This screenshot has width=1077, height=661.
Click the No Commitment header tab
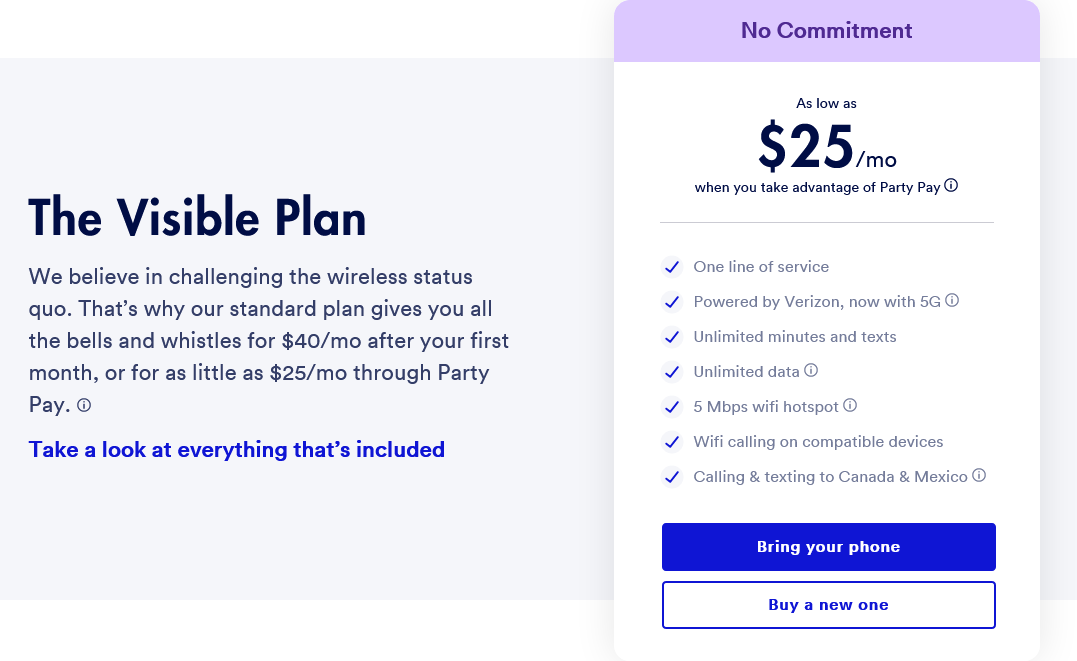coord(826,30)
